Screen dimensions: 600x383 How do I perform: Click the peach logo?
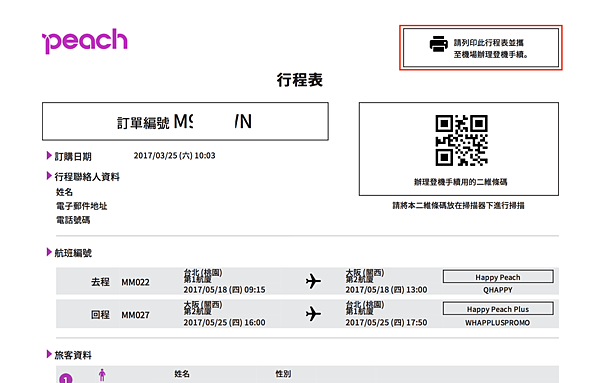(x=85, y=41)
